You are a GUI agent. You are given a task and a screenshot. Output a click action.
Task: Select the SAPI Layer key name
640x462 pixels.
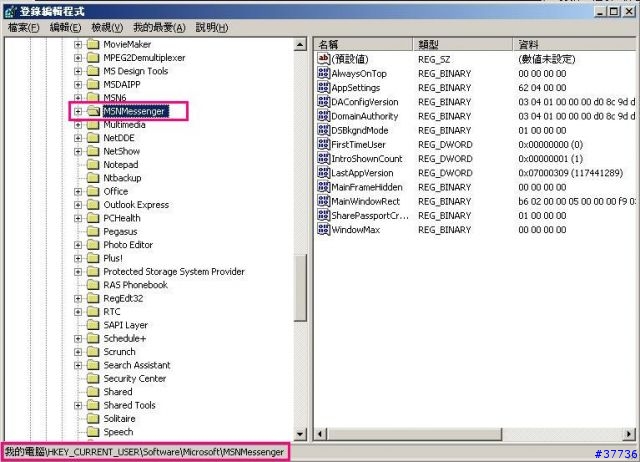125,325
